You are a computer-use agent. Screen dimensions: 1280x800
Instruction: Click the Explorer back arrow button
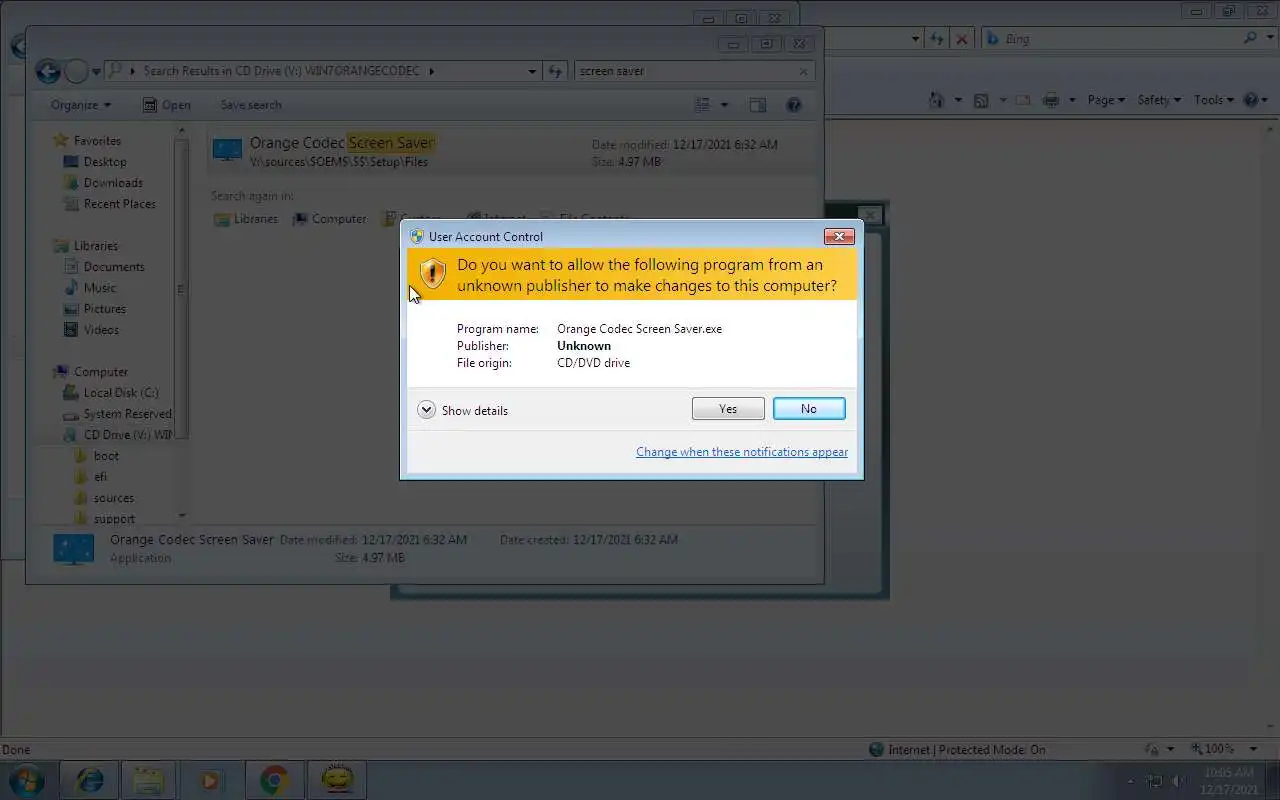pyautogui.click(x=48, y=71)
